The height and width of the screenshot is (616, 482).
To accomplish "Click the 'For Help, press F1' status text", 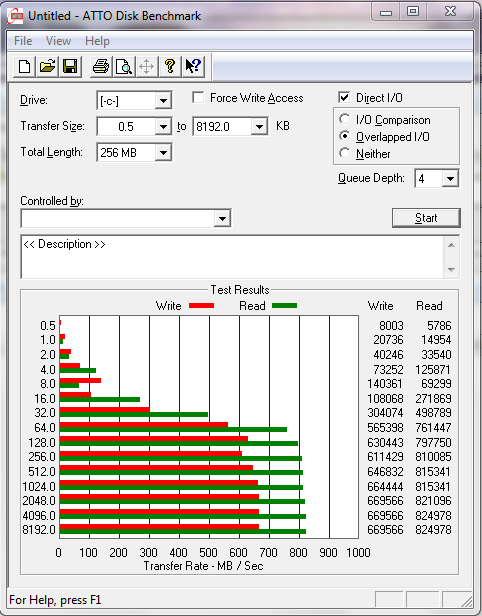I will pyautogui.click(x=55, y=600).
